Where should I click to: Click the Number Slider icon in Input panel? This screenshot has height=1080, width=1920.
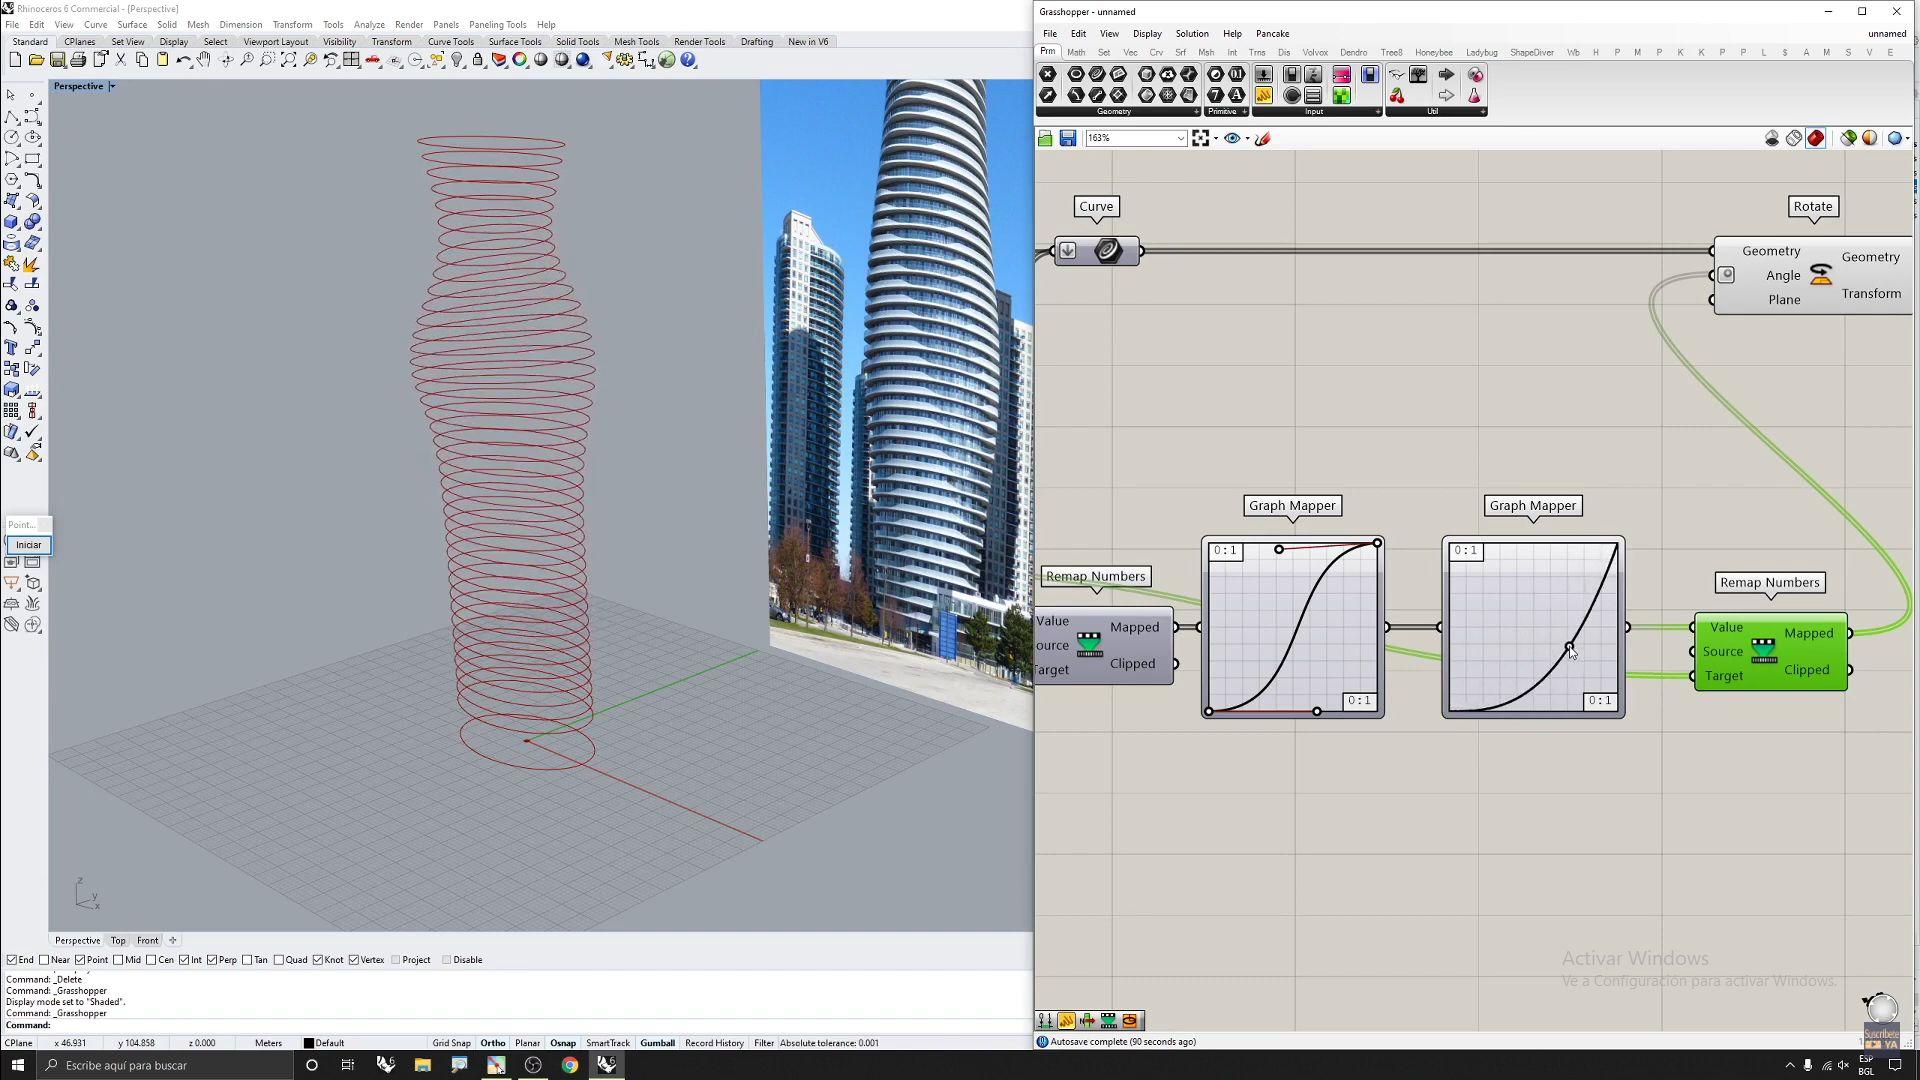pyautogui.click(x=1264, y=74)
